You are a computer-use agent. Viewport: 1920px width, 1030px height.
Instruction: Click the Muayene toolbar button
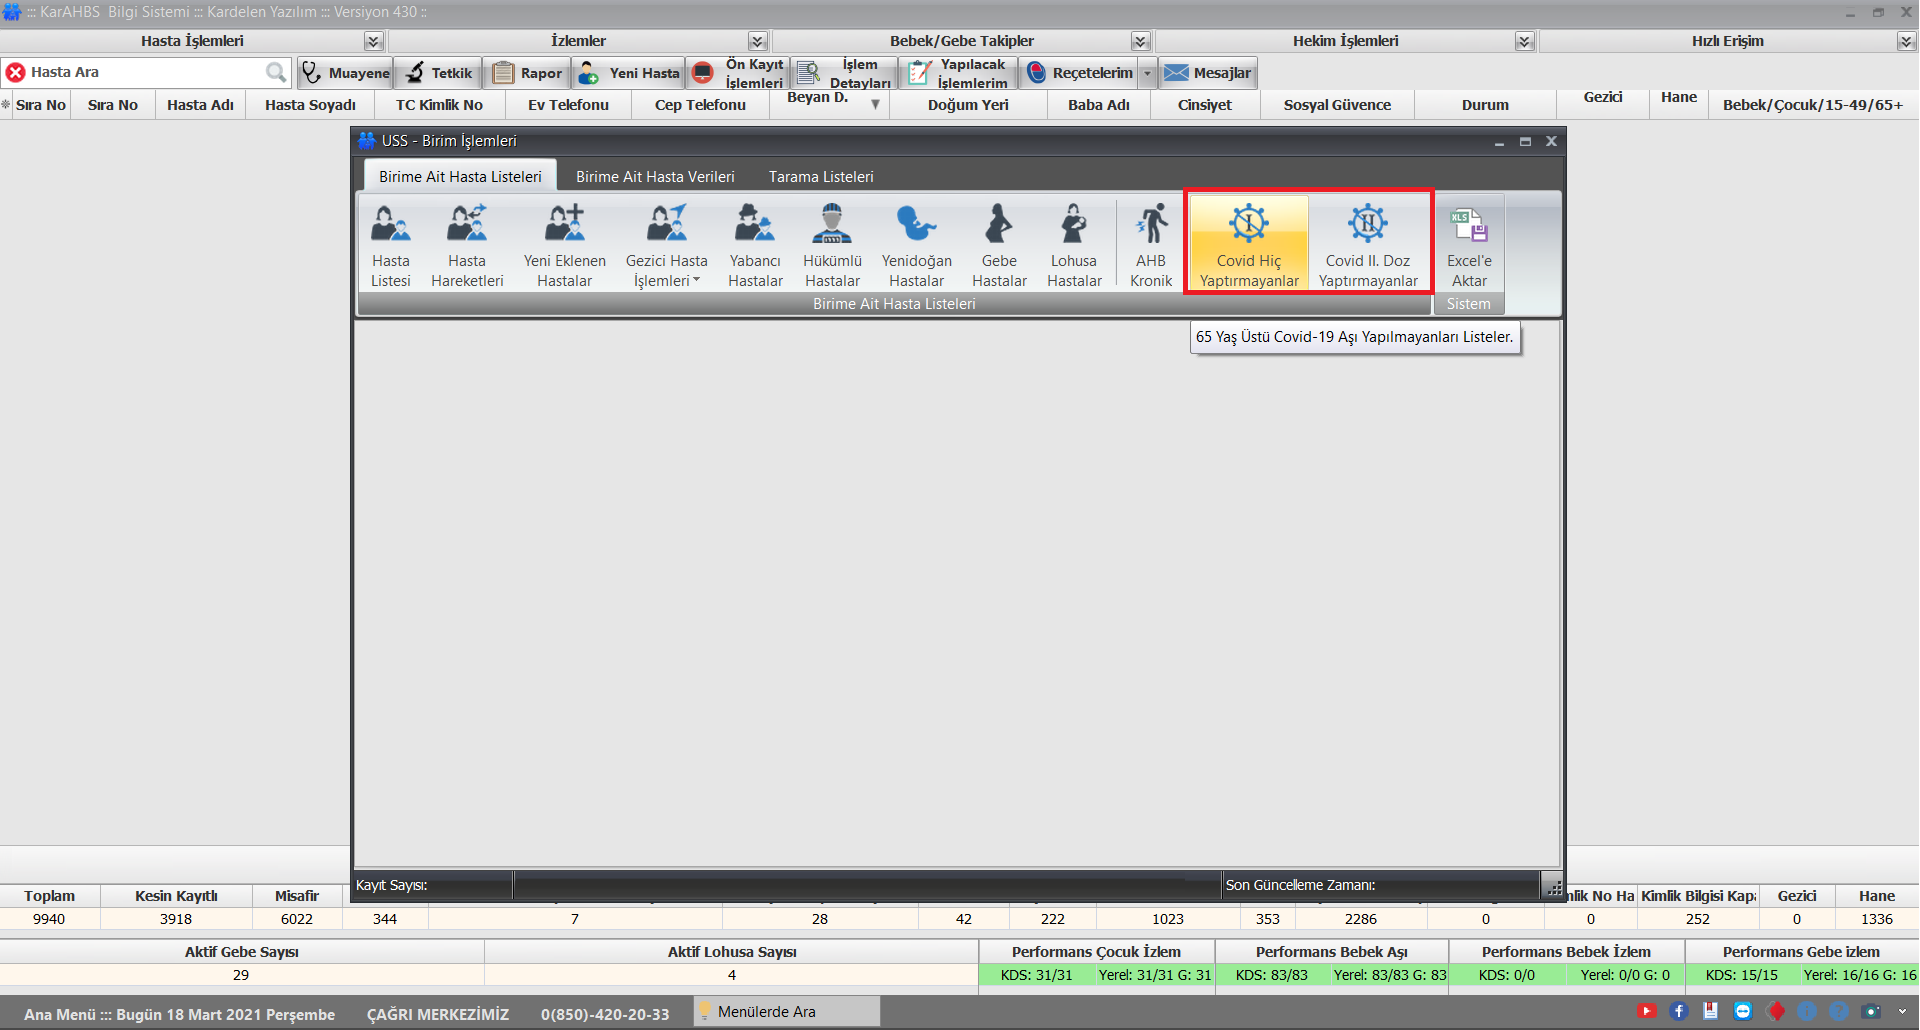pos(346,73)
